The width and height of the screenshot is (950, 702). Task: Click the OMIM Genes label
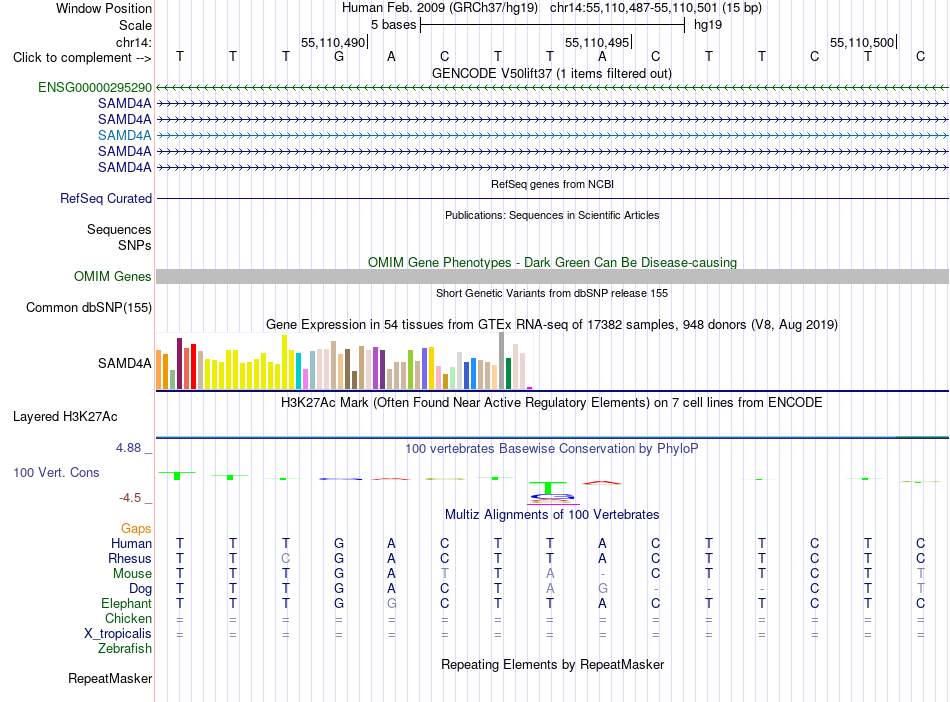[x=113, y=277]
